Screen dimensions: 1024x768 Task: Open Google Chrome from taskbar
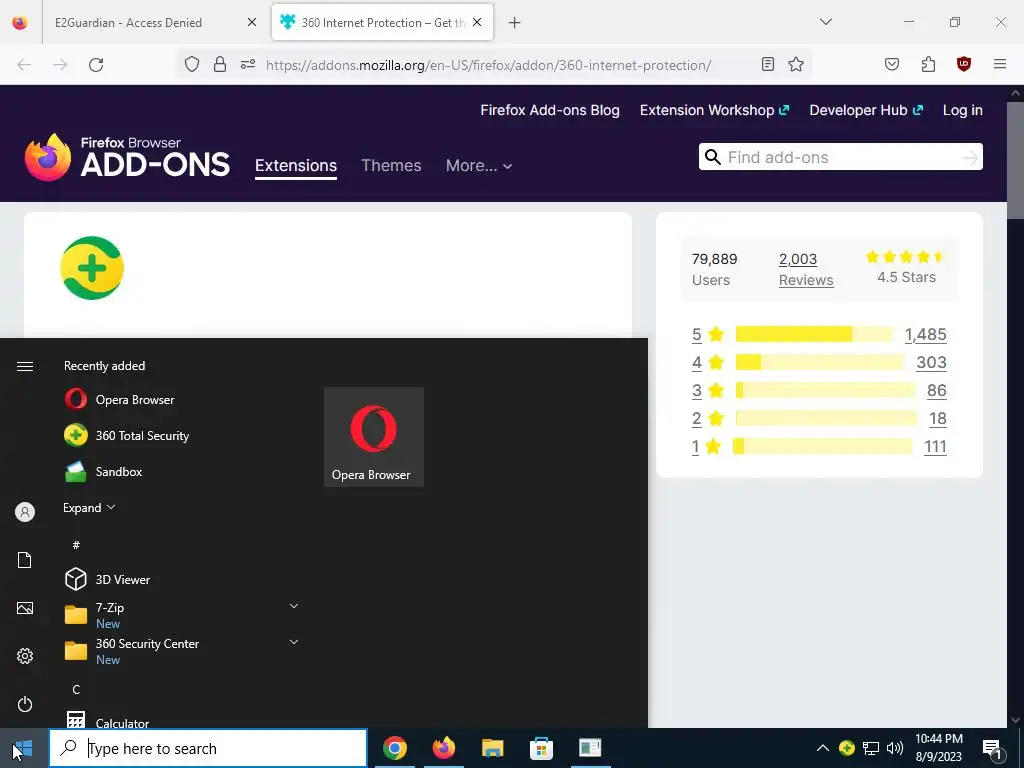(394, 748)
